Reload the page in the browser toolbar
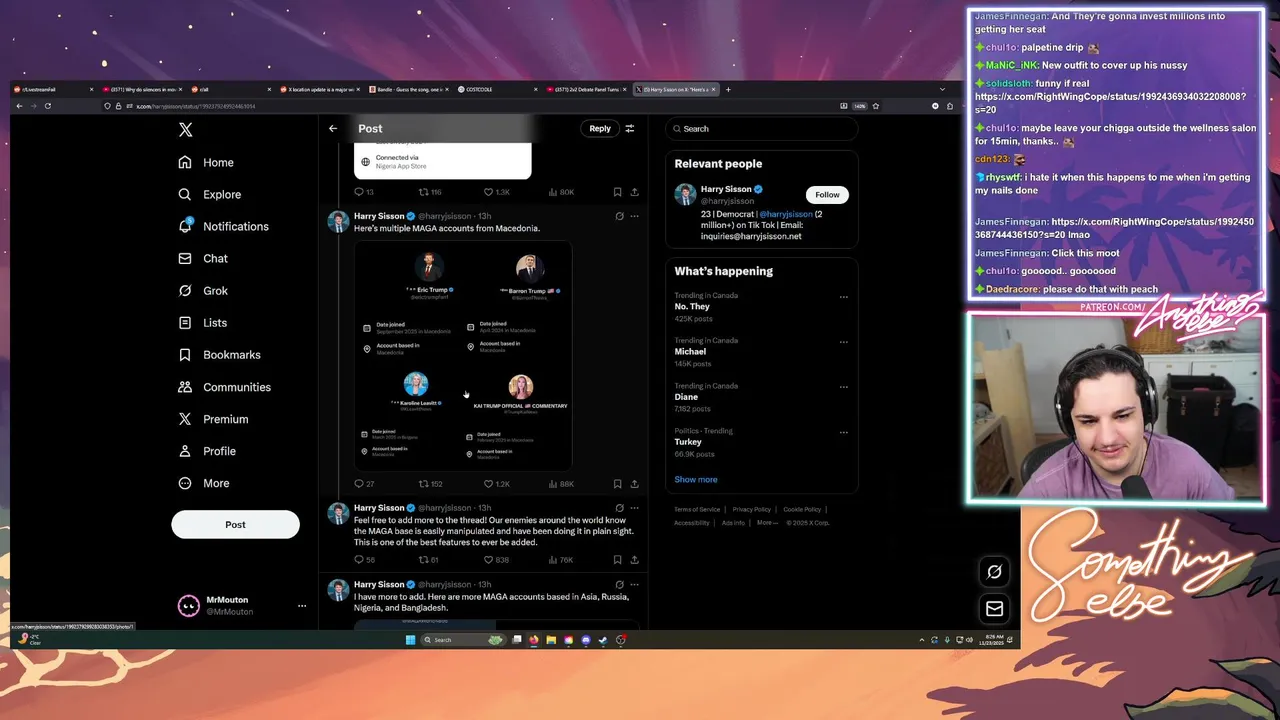 pyautogui.click(x=47, y=106)
